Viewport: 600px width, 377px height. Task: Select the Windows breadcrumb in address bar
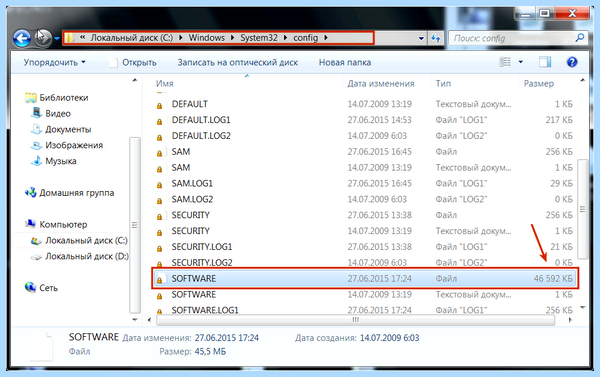207,38
